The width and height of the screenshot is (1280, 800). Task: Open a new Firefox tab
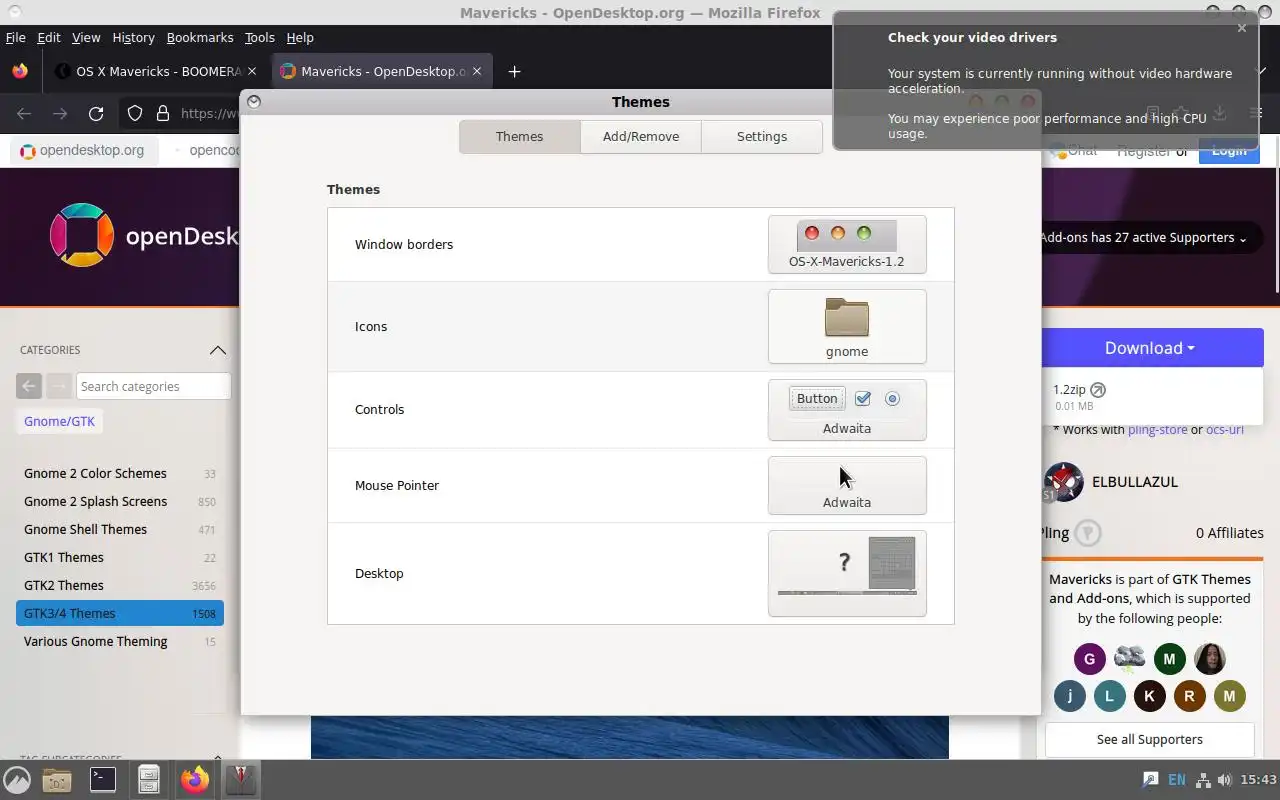tap(514, 71)
